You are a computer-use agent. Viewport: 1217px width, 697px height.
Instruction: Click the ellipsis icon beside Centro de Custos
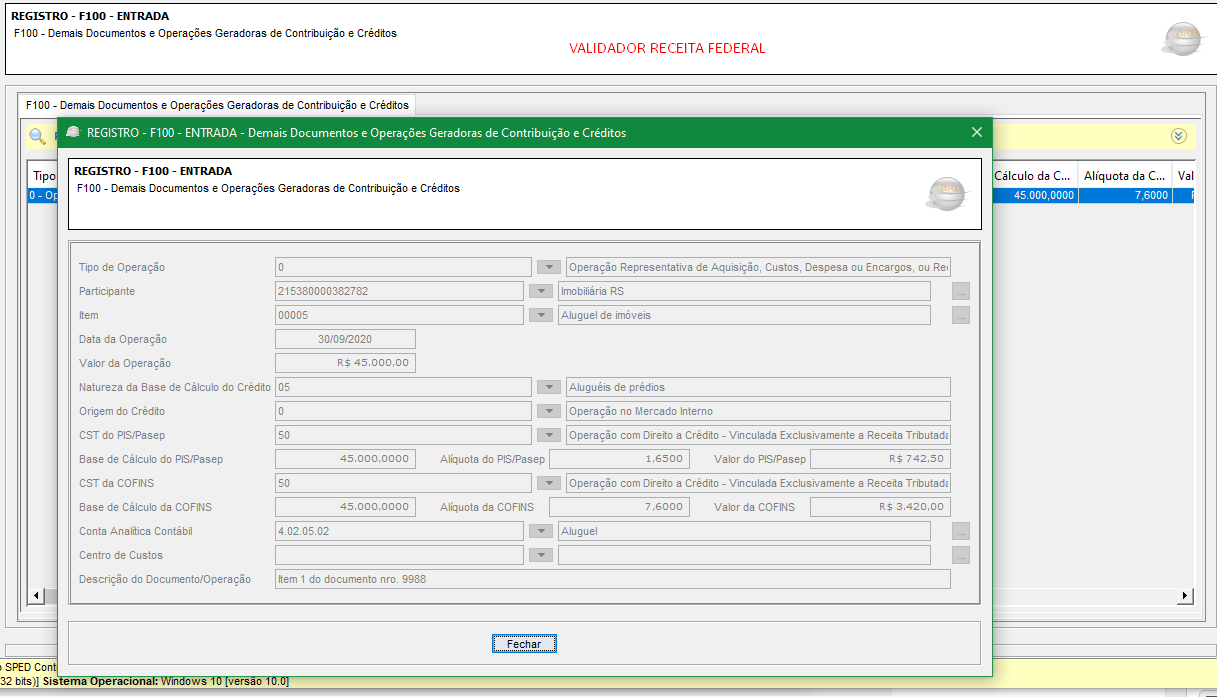[x=960, y=554]
